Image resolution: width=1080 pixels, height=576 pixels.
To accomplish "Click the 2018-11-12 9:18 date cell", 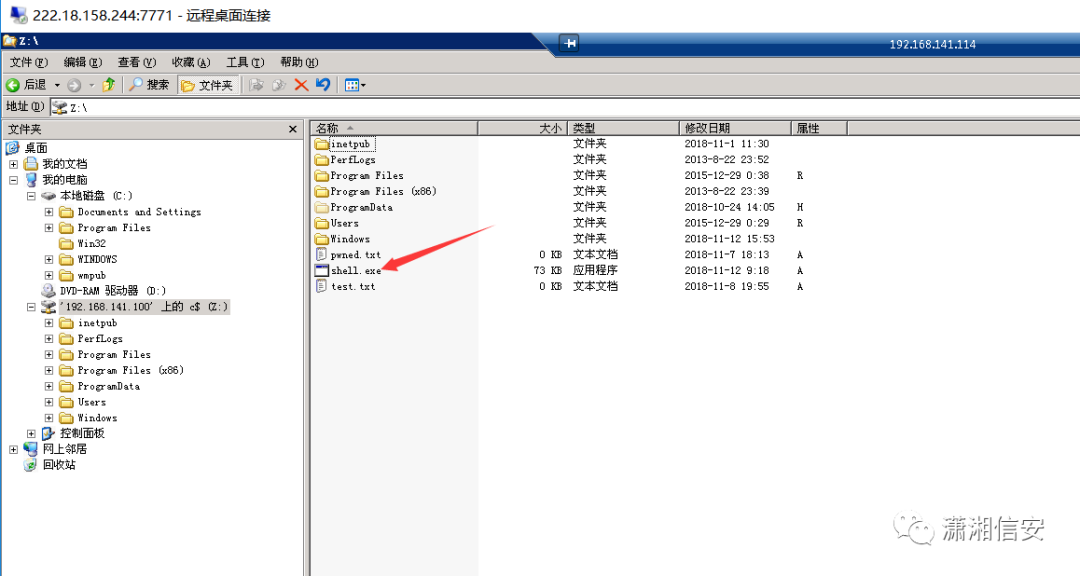I will coord(727,271).
